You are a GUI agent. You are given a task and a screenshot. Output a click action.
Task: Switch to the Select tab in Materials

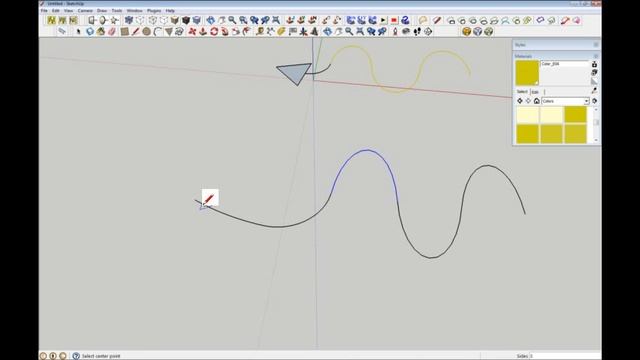[x=522, y=91]
